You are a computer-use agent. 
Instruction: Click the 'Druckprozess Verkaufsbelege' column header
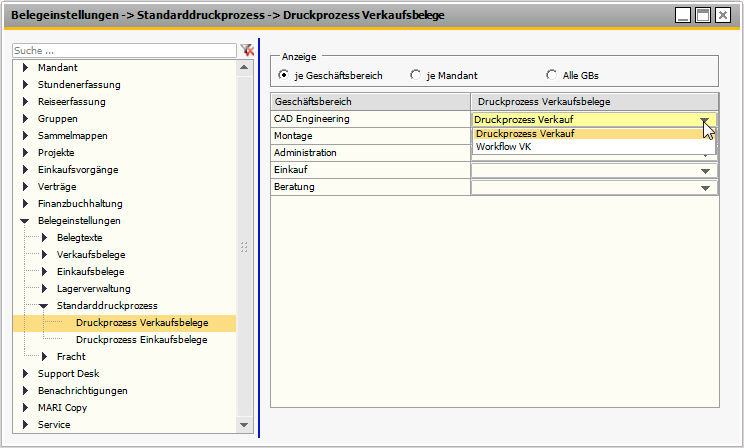click(x=594, y=102)
